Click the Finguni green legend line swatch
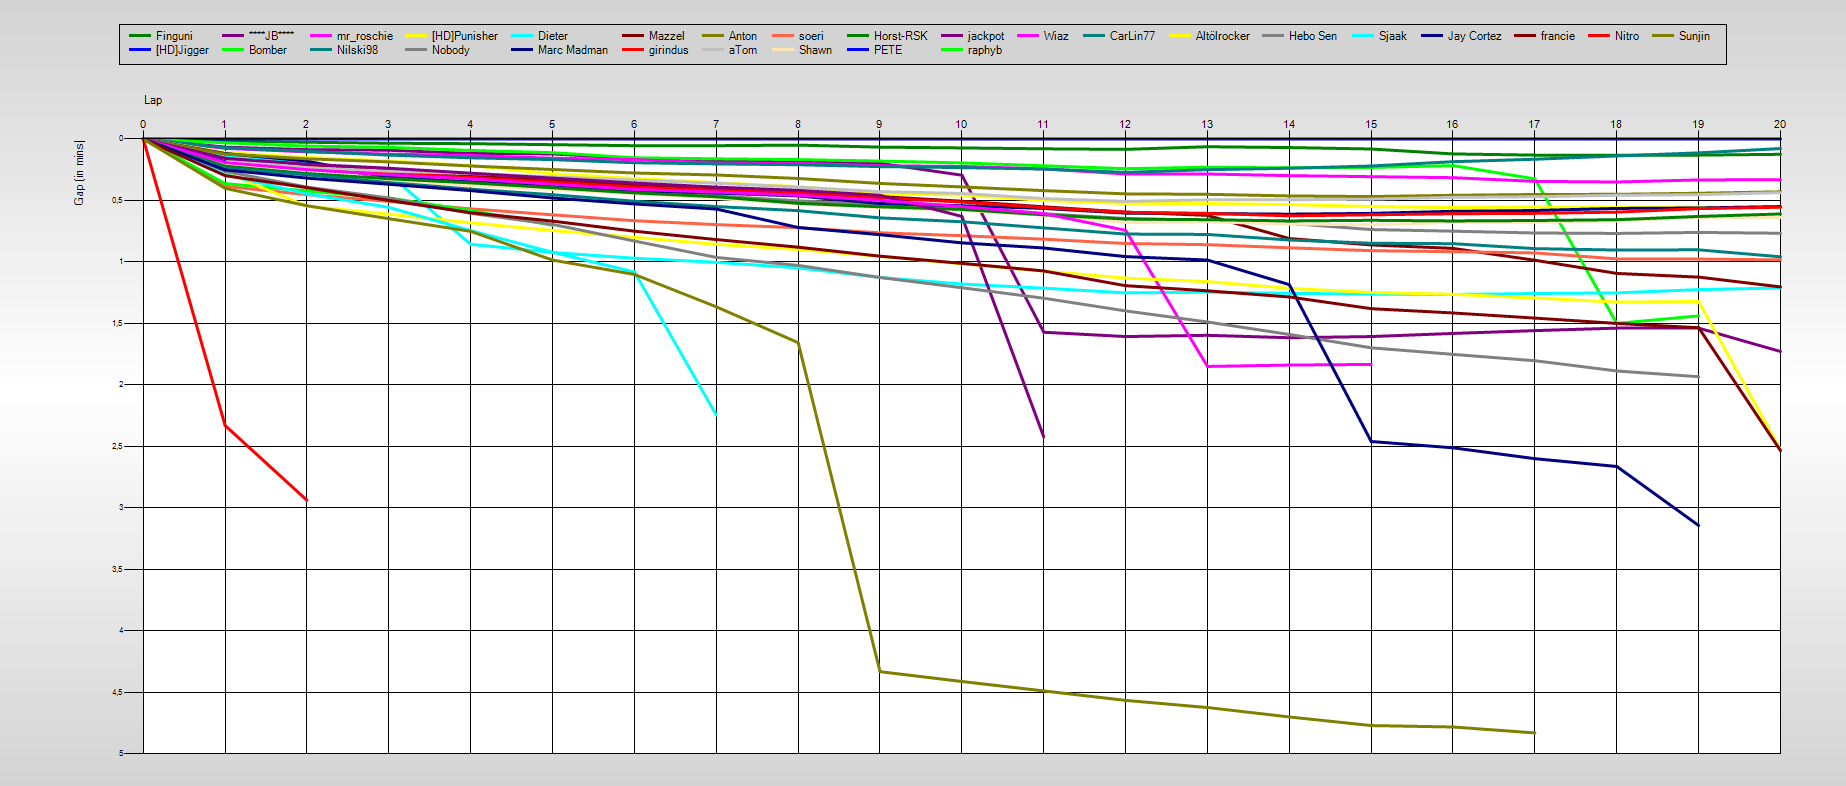Viewport: 1846px width, 786px height. point(140,36)
